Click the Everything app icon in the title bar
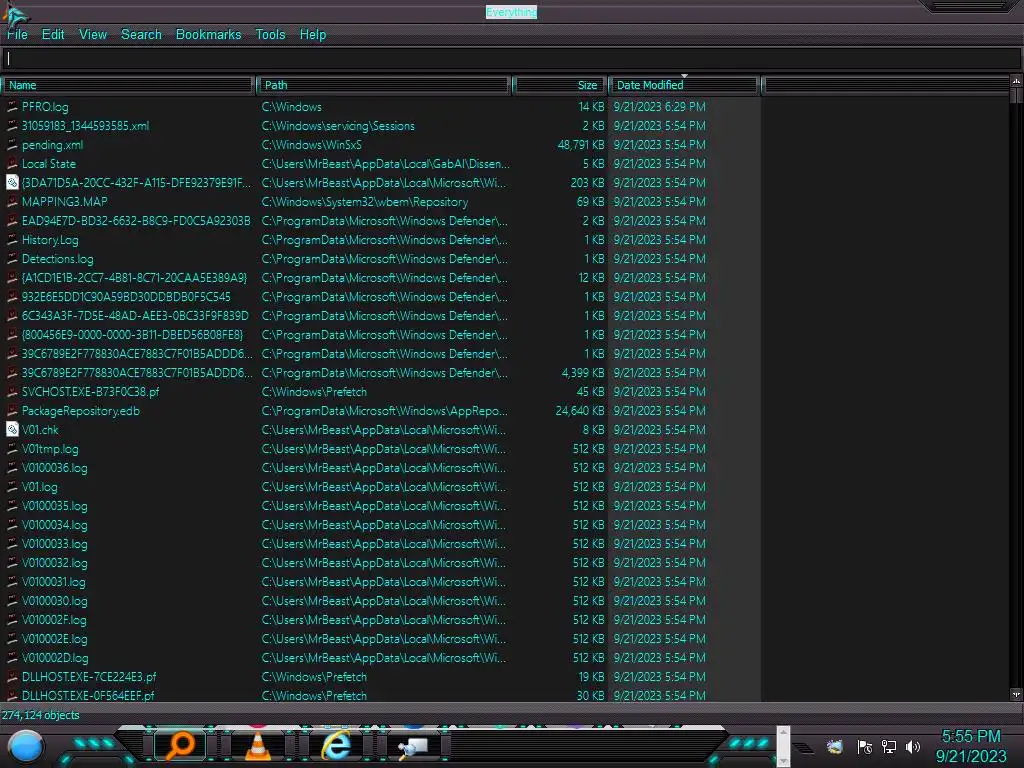Image resolution: width=1024 pixels, height=768 pixels. click(14, 14)
